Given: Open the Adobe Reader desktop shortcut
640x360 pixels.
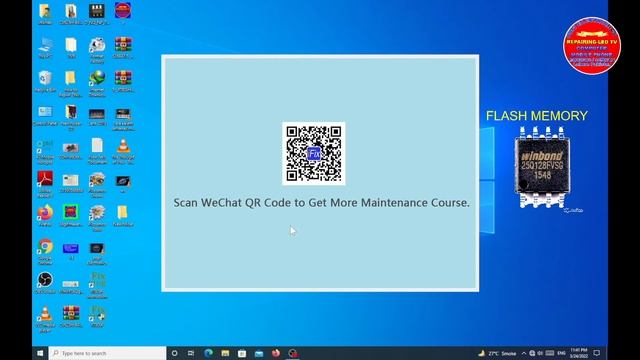Looking at the screenshot, I should pos(45,183).
